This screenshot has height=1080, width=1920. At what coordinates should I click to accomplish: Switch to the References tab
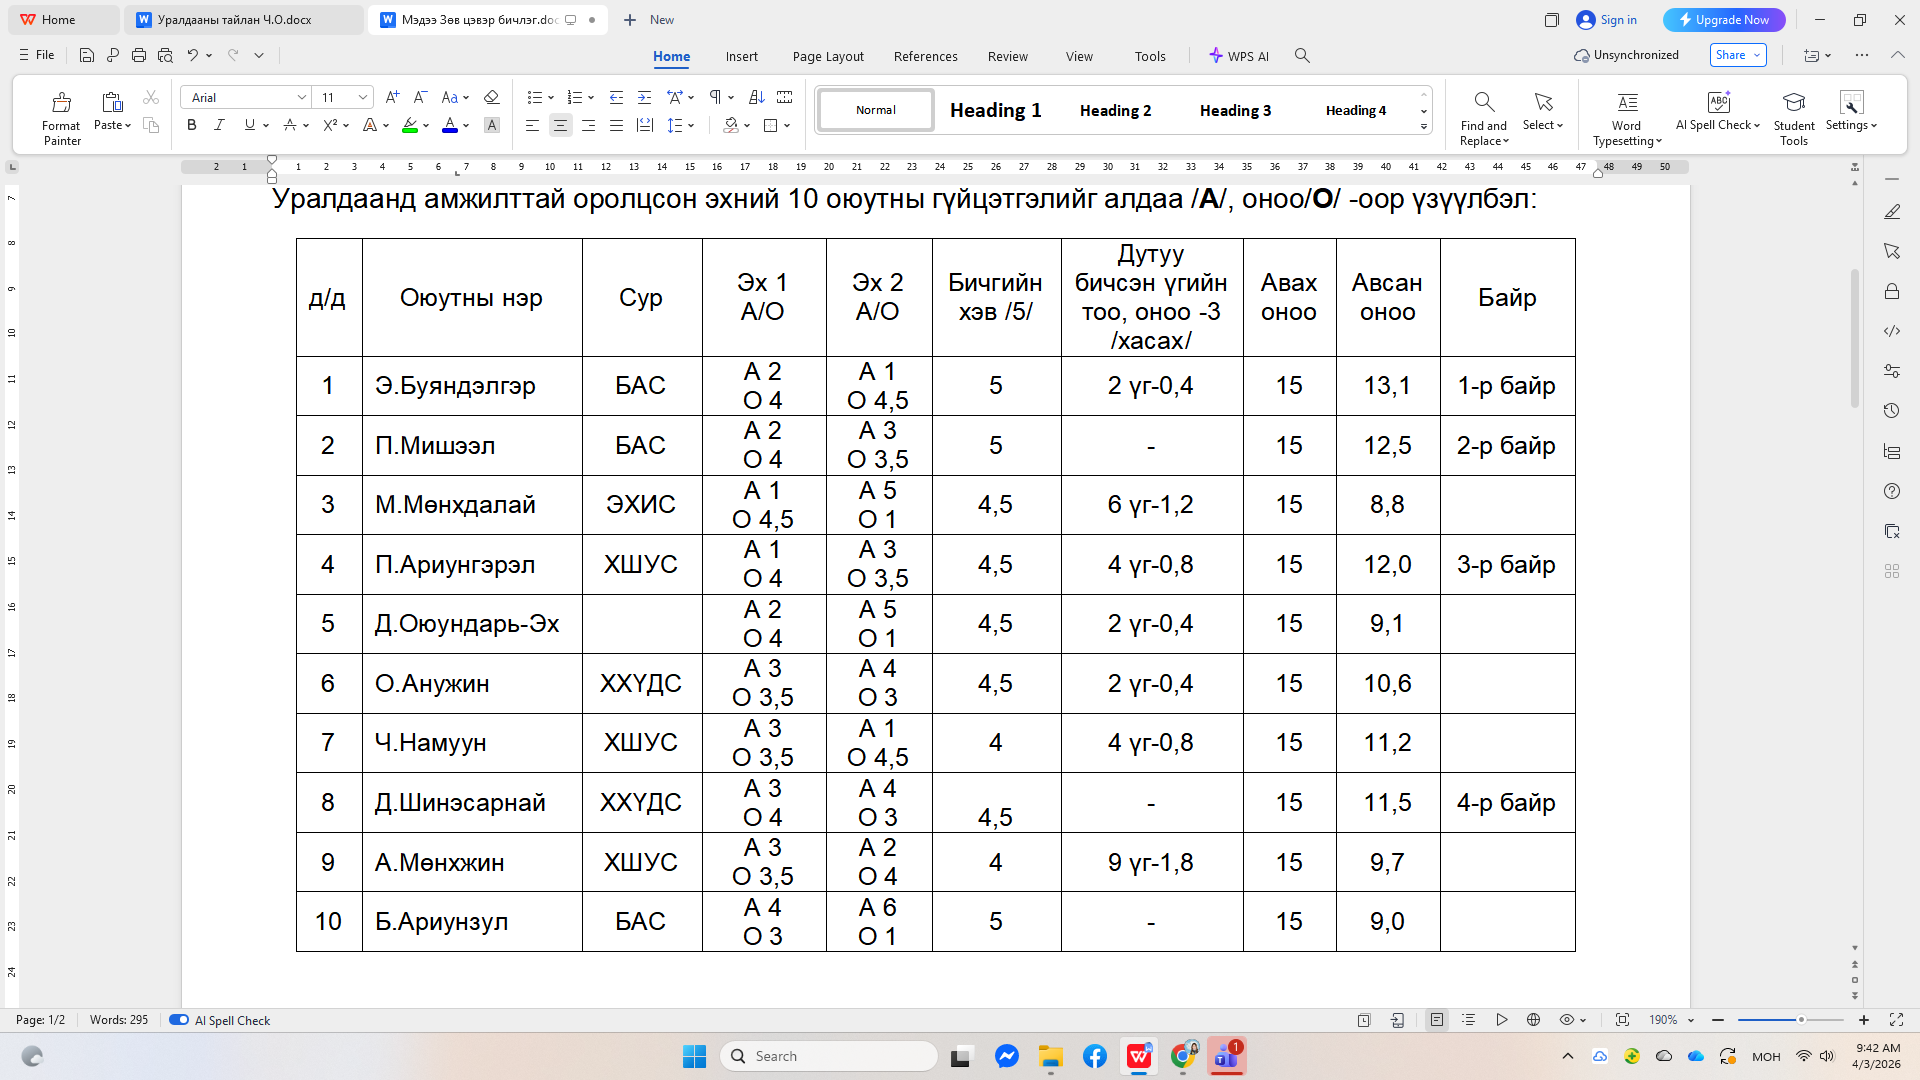[925, 56]
